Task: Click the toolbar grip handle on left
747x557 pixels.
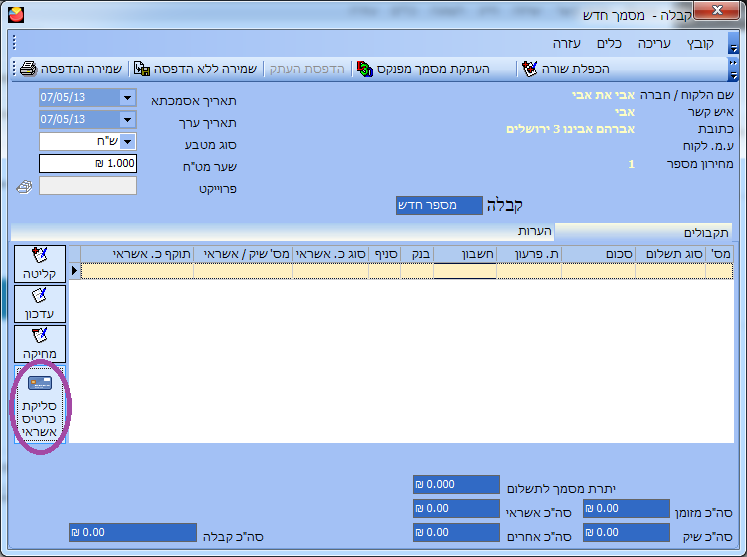Action: (14, 68)
